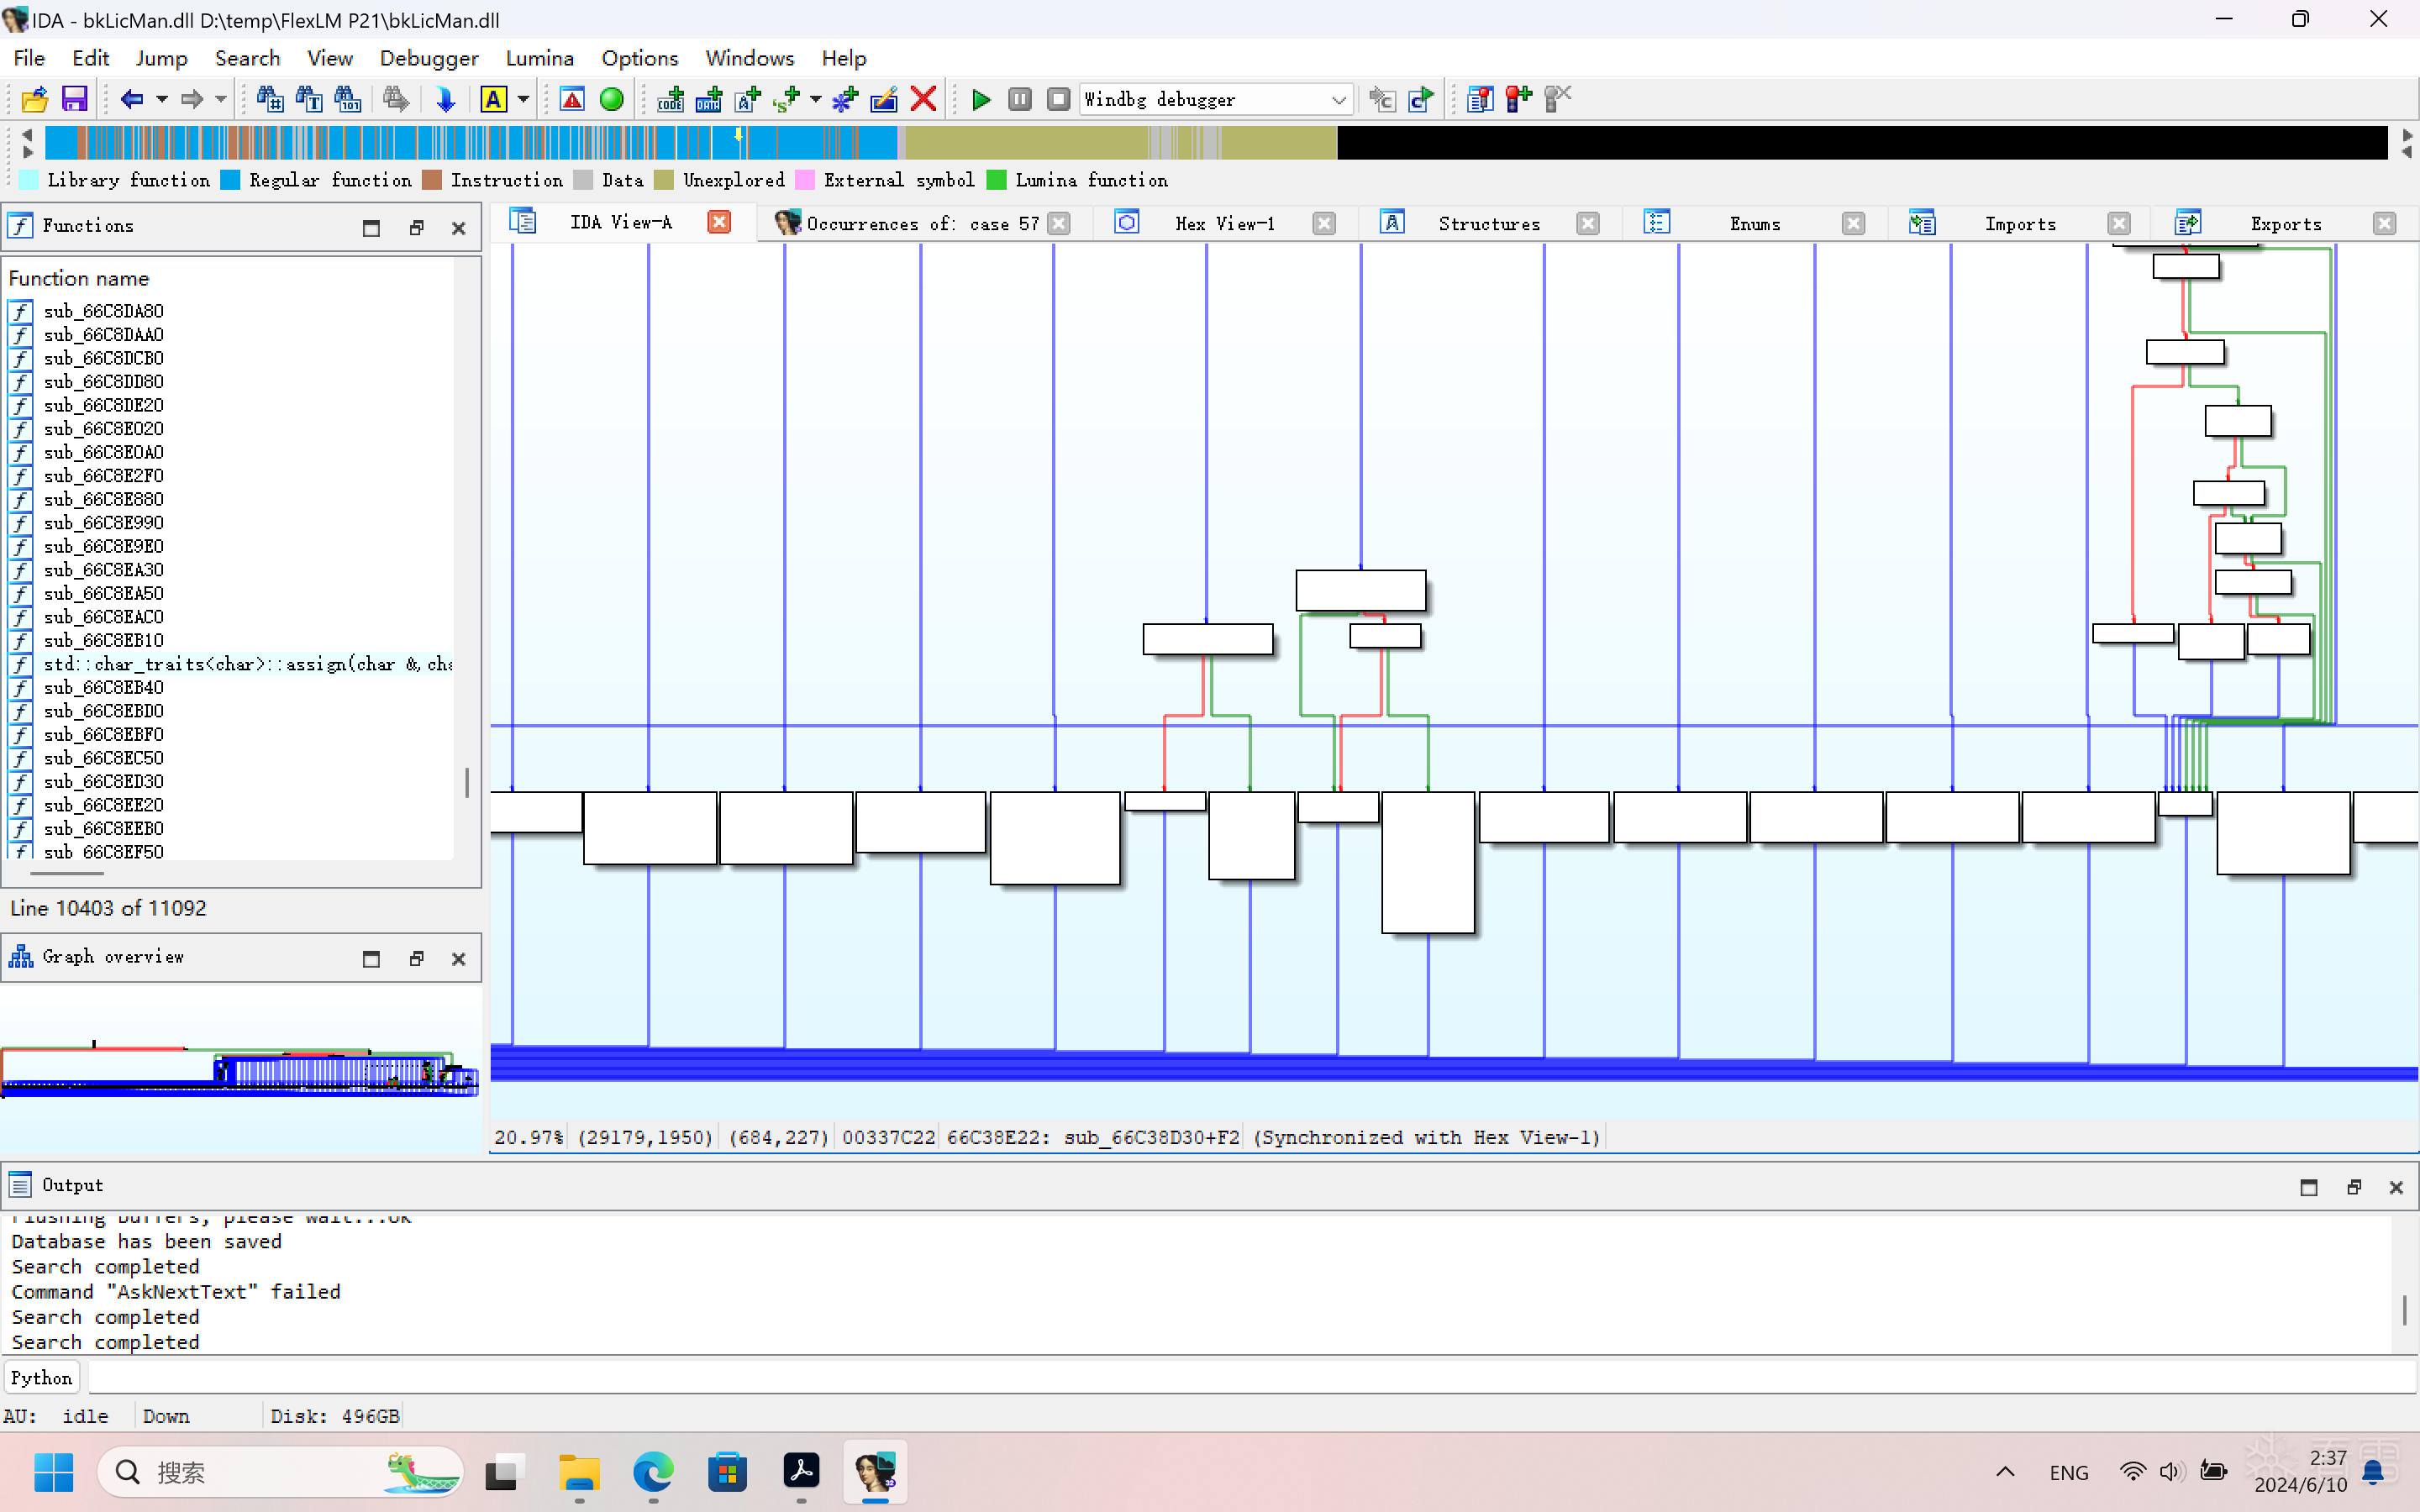
Task: Expand the jump back history arrow
Action: click(161, 99)
